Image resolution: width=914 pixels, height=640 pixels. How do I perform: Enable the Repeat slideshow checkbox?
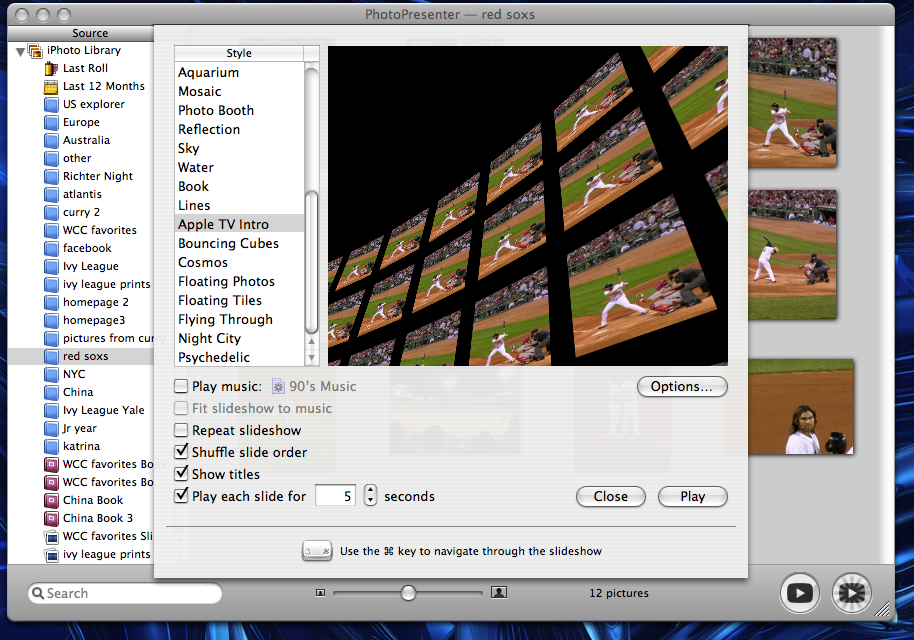[181, 430]
